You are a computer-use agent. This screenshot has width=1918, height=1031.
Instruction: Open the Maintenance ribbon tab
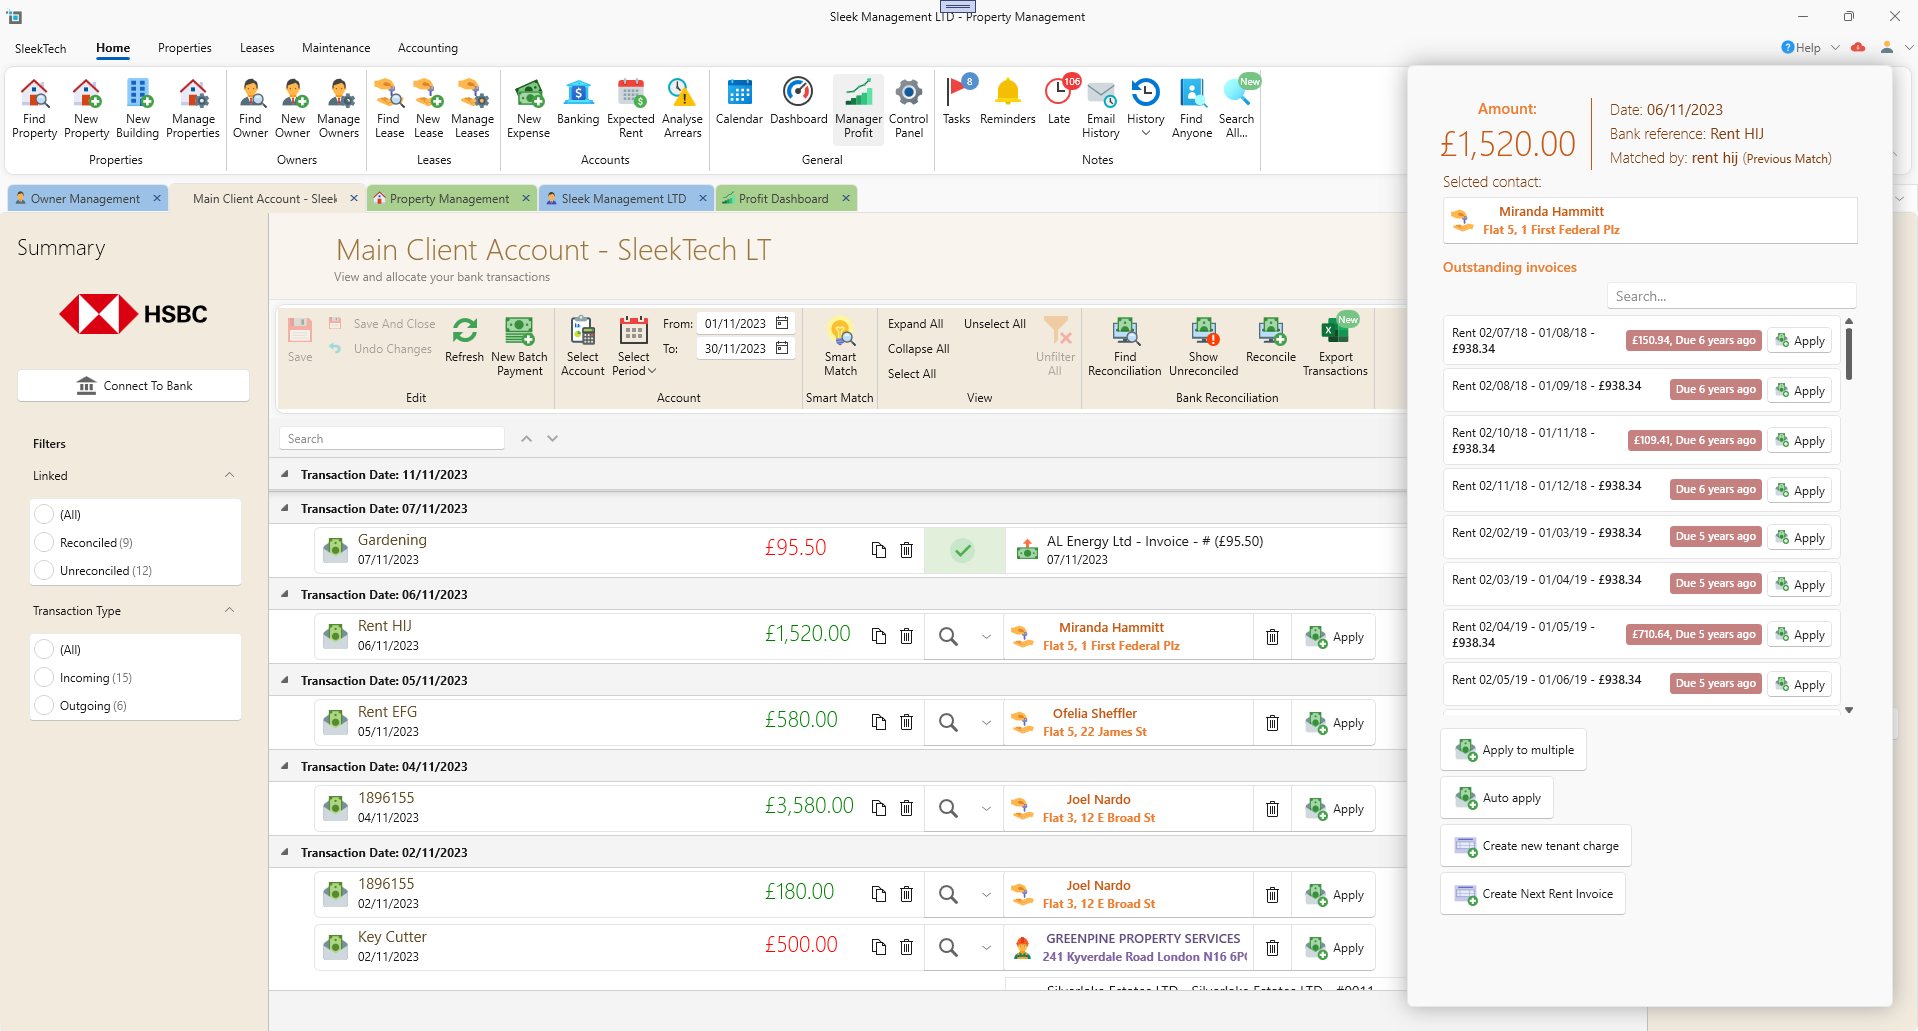tap(336, 48)
